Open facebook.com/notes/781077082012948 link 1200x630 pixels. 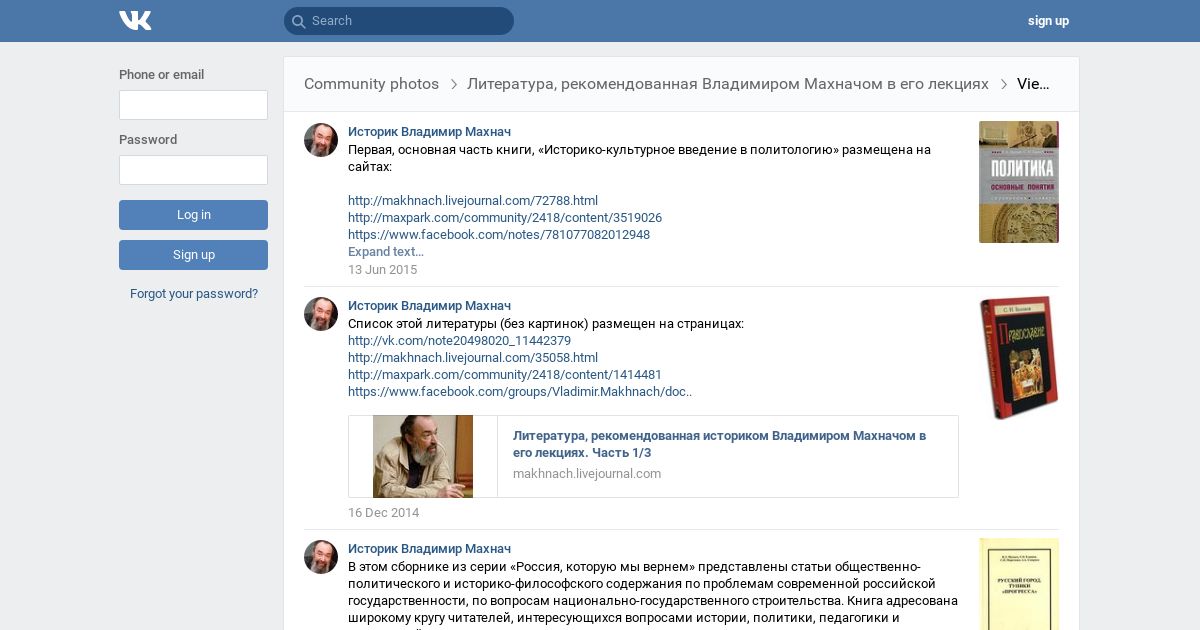coord(499,235)
